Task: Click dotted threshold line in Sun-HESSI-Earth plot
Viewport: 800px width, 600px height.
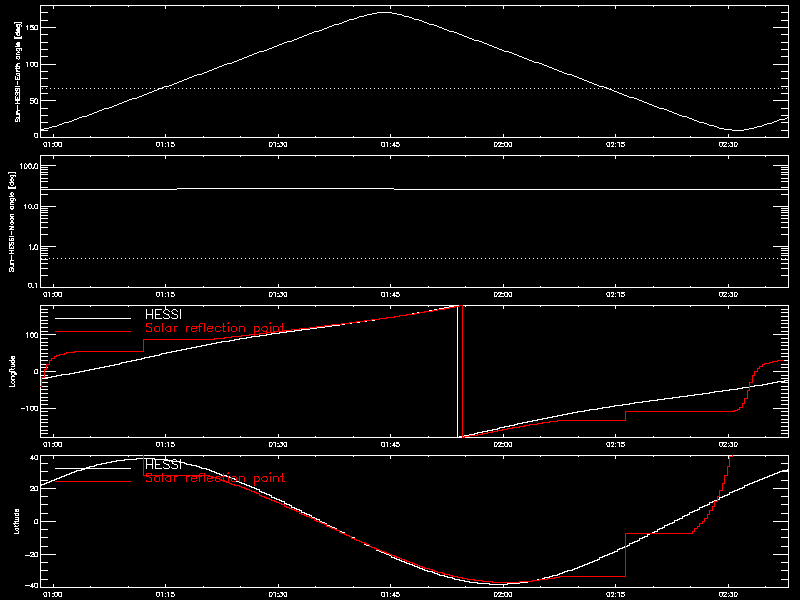Action: 414,88
